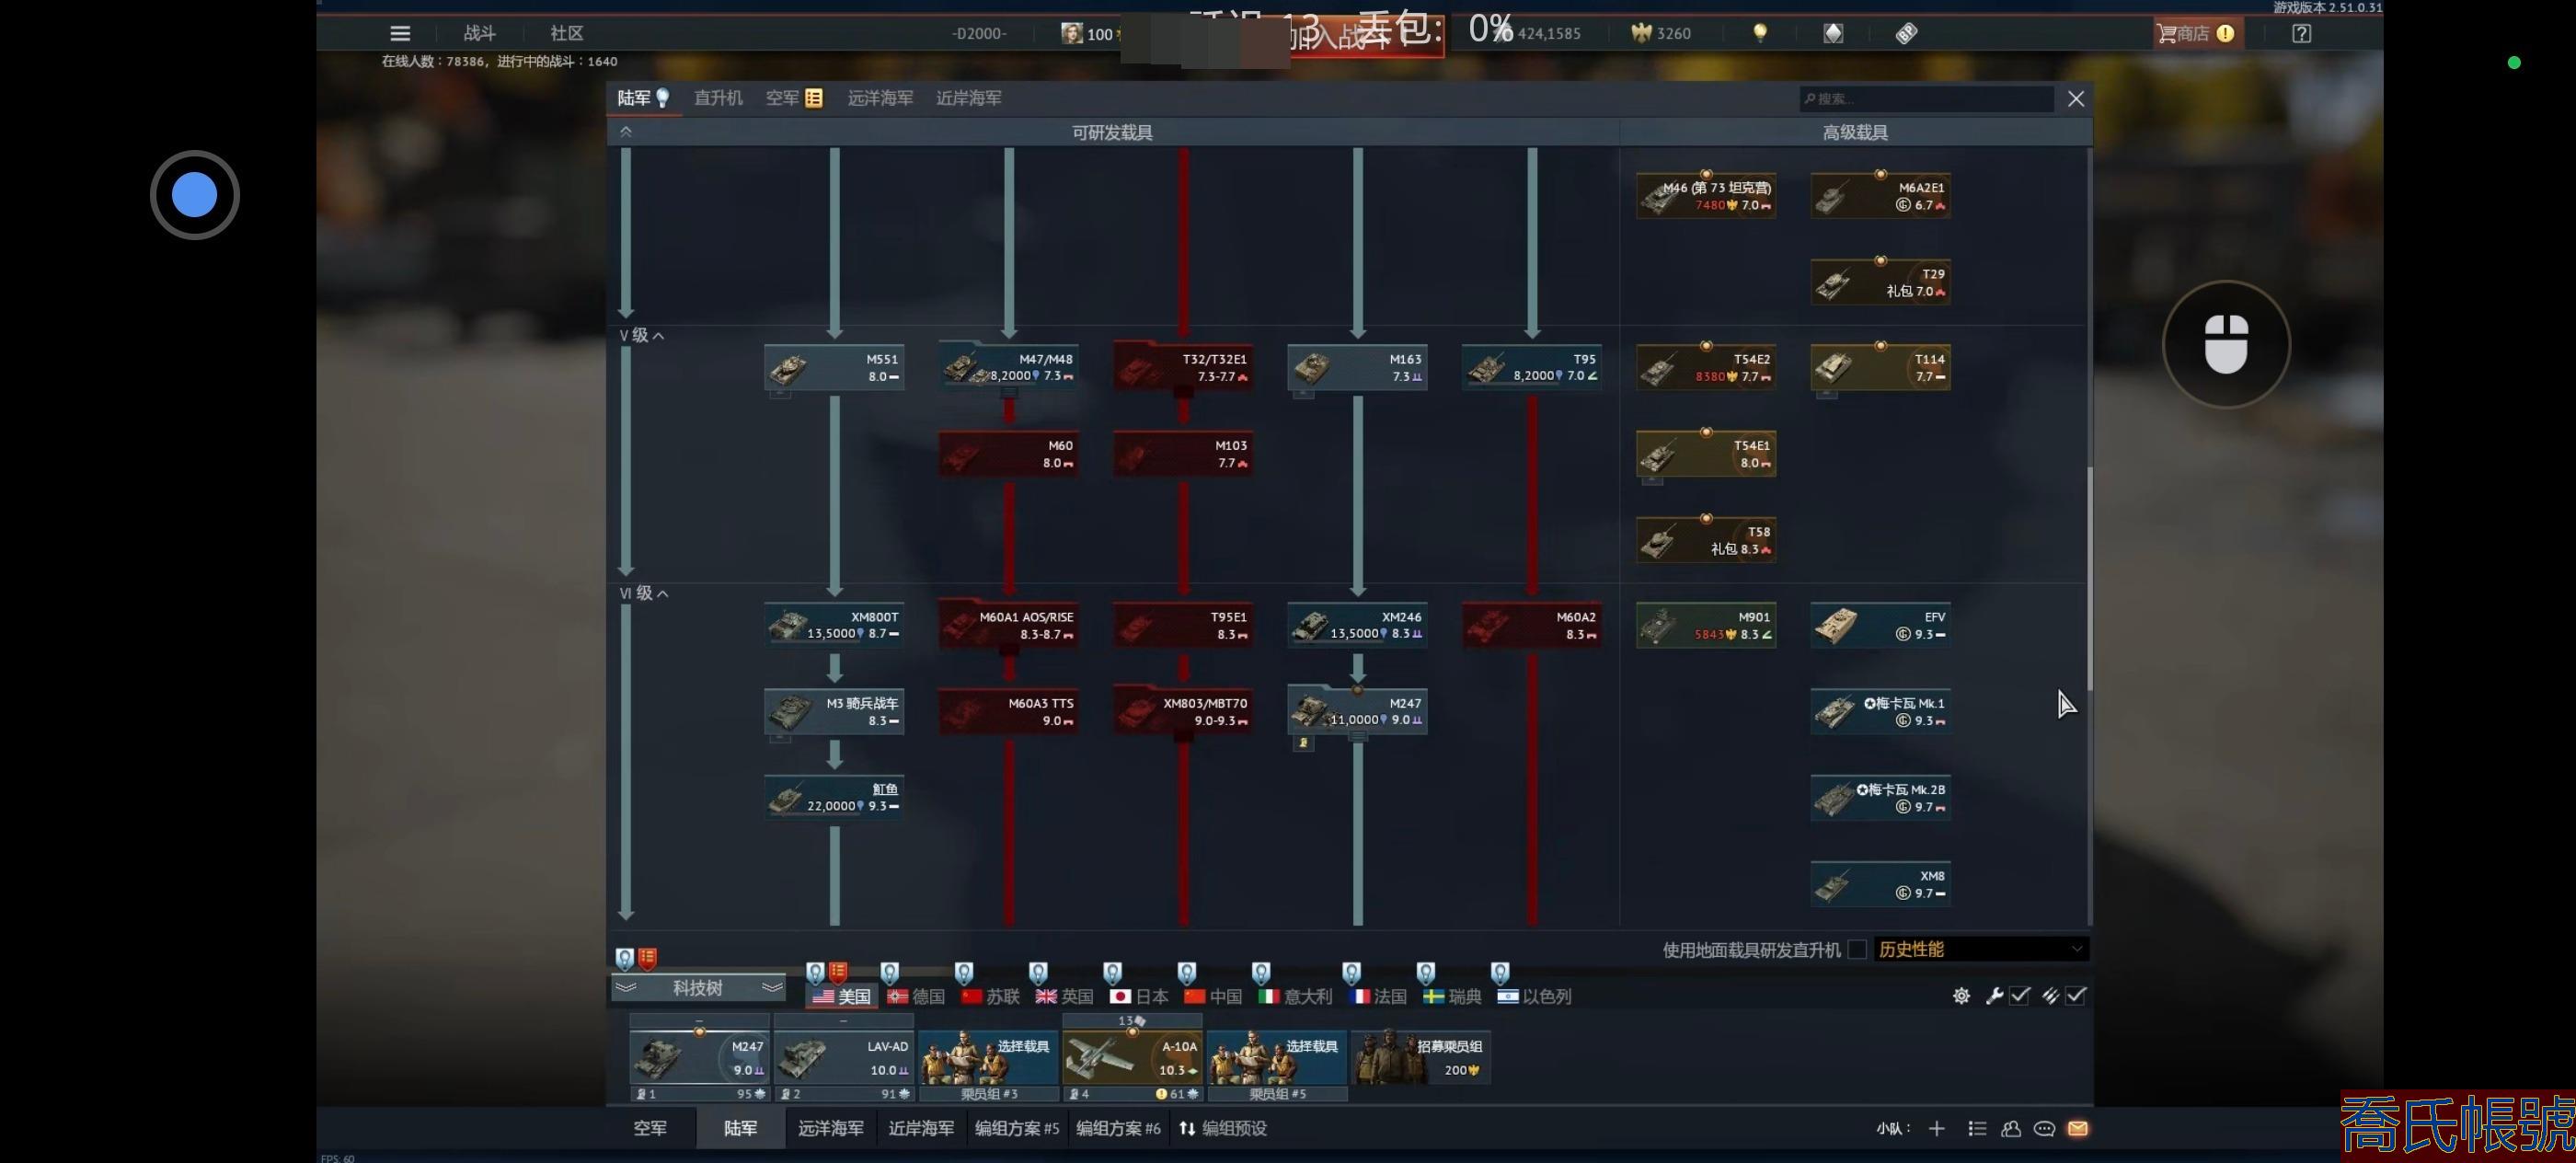Screen dimensions: 2576x1163
Task: Open the orange mail inbox icon
Action: (2077, 1128)
